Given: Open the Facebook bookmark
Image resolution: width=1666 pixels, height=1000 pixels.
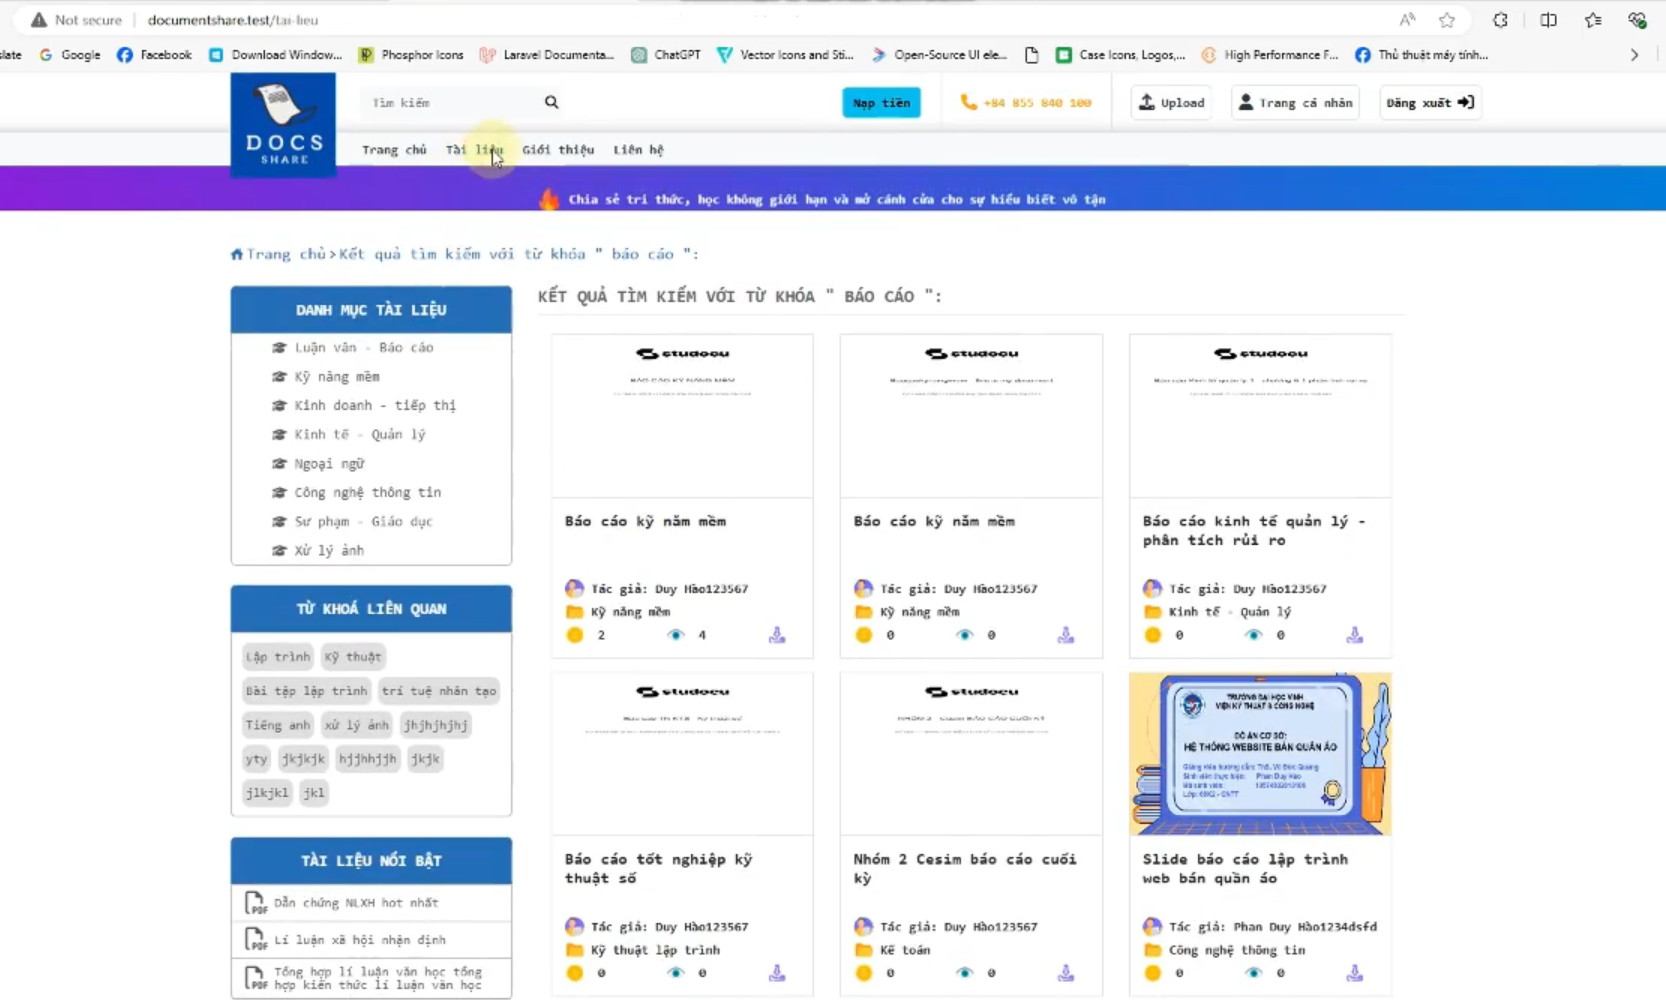Looking at the screenshot, I should coord(154,55).
